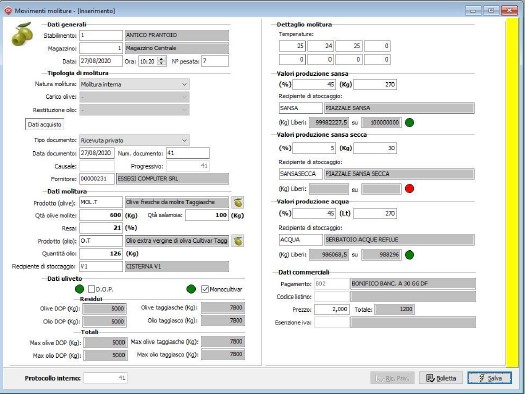Open the Carico olive dropdown
The width and height of the screenshot is (525, 394).
tap(134, 97)
